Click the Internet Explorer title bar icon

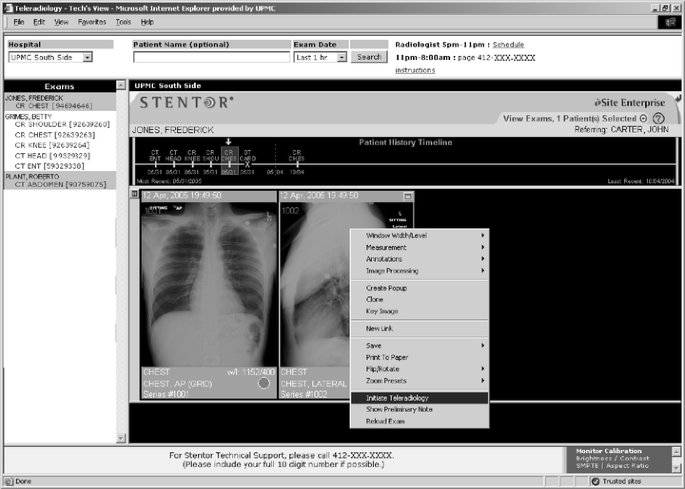pos(9,8)
